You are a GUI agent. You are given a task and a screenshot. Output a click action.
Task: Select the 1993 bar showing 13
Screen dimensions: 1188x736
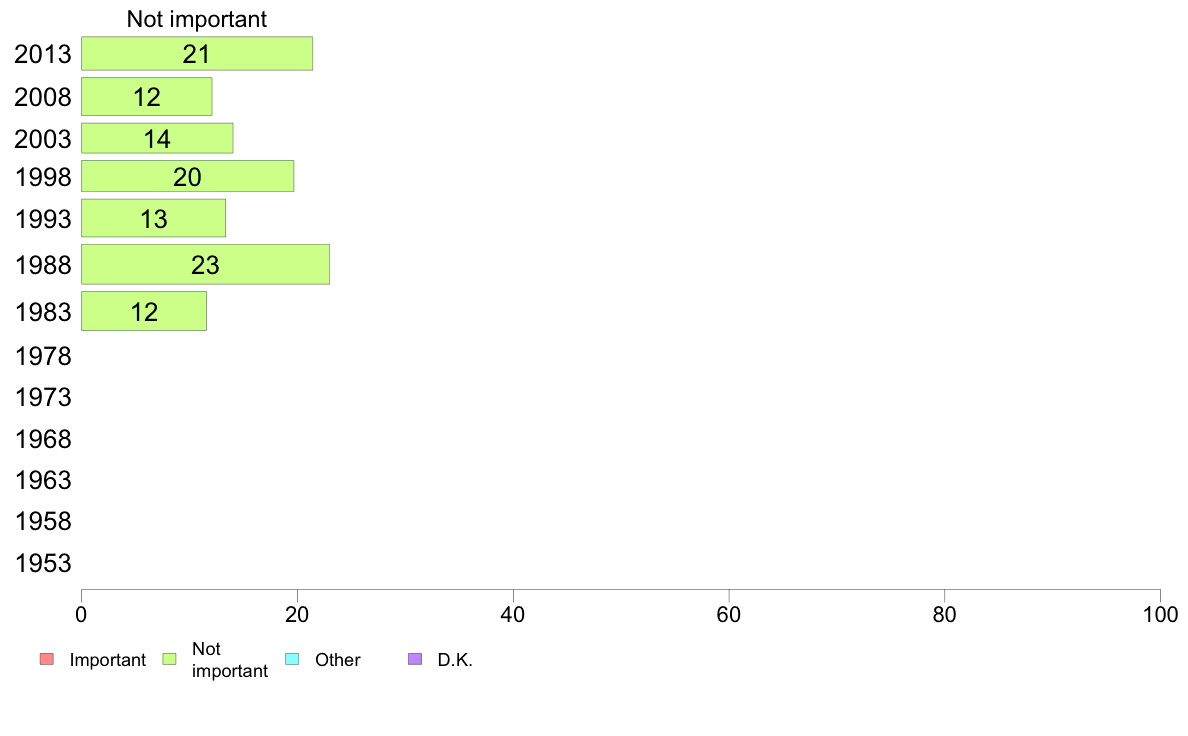[x=153, y=218]
